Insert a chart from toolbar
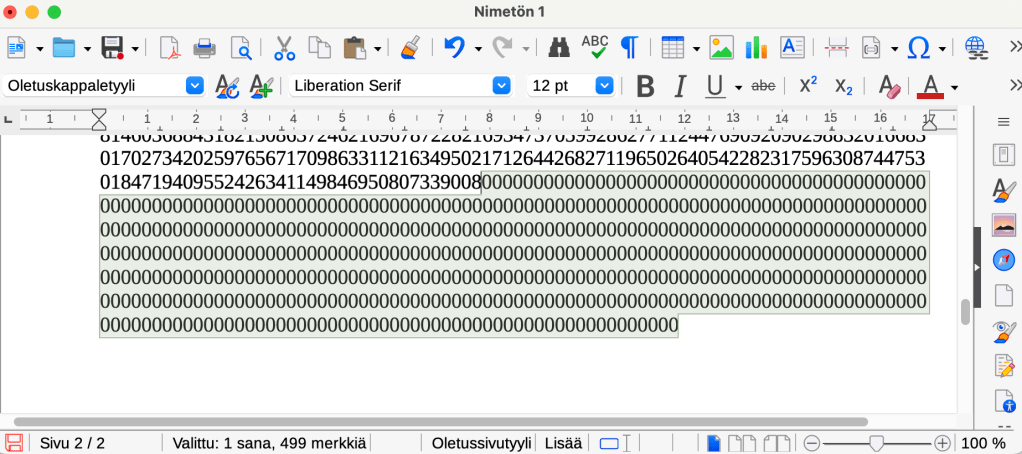The width and height of the screenshot is (1022, 454). [755, 47]
